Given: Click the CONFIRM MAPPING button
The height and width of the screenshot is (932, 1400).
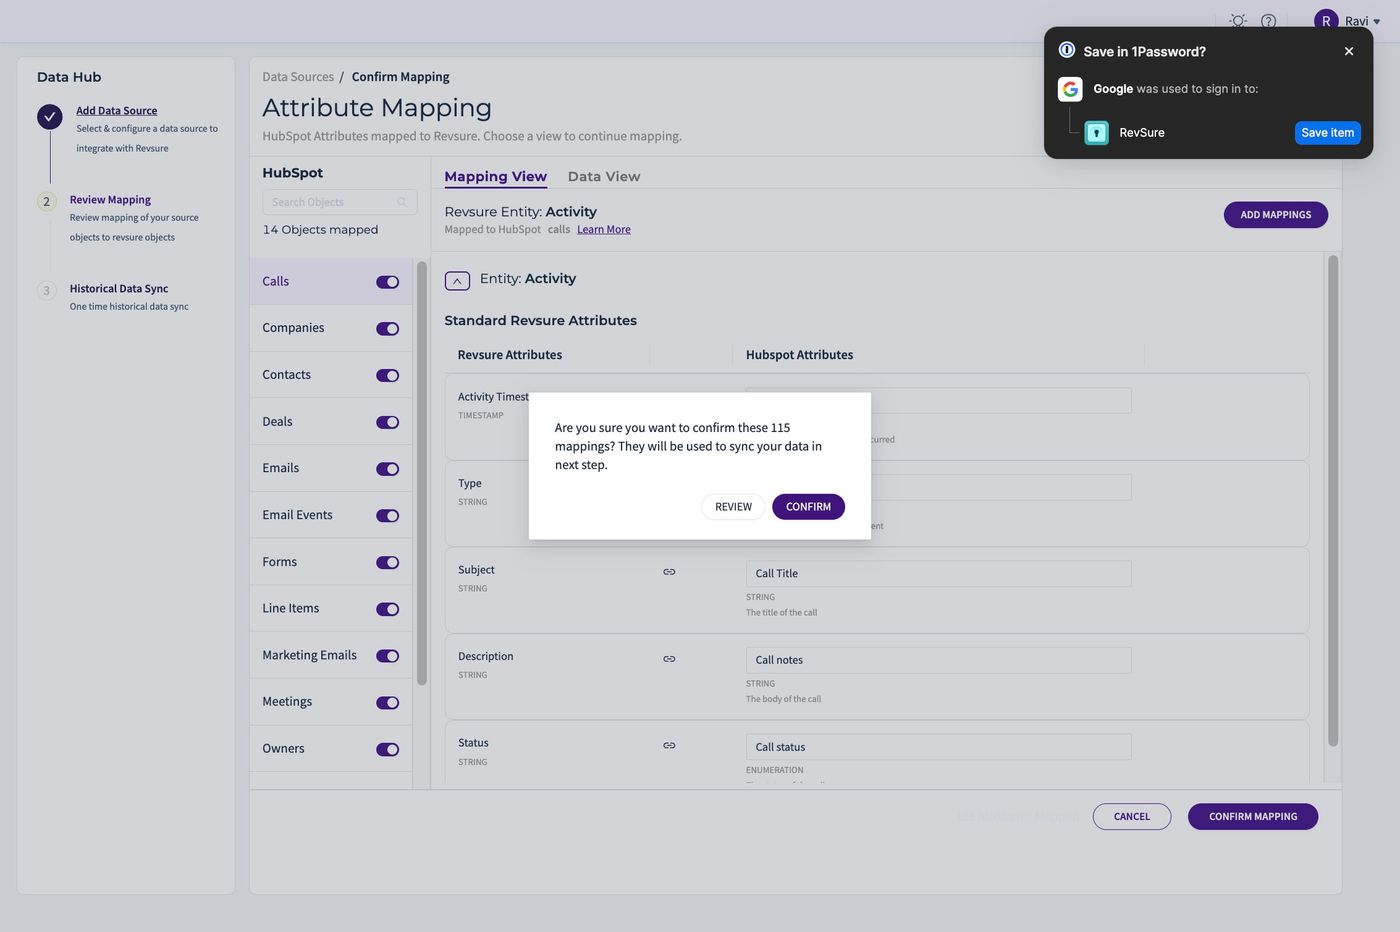Looking at the screenshot, I should tap(1253, 817).
